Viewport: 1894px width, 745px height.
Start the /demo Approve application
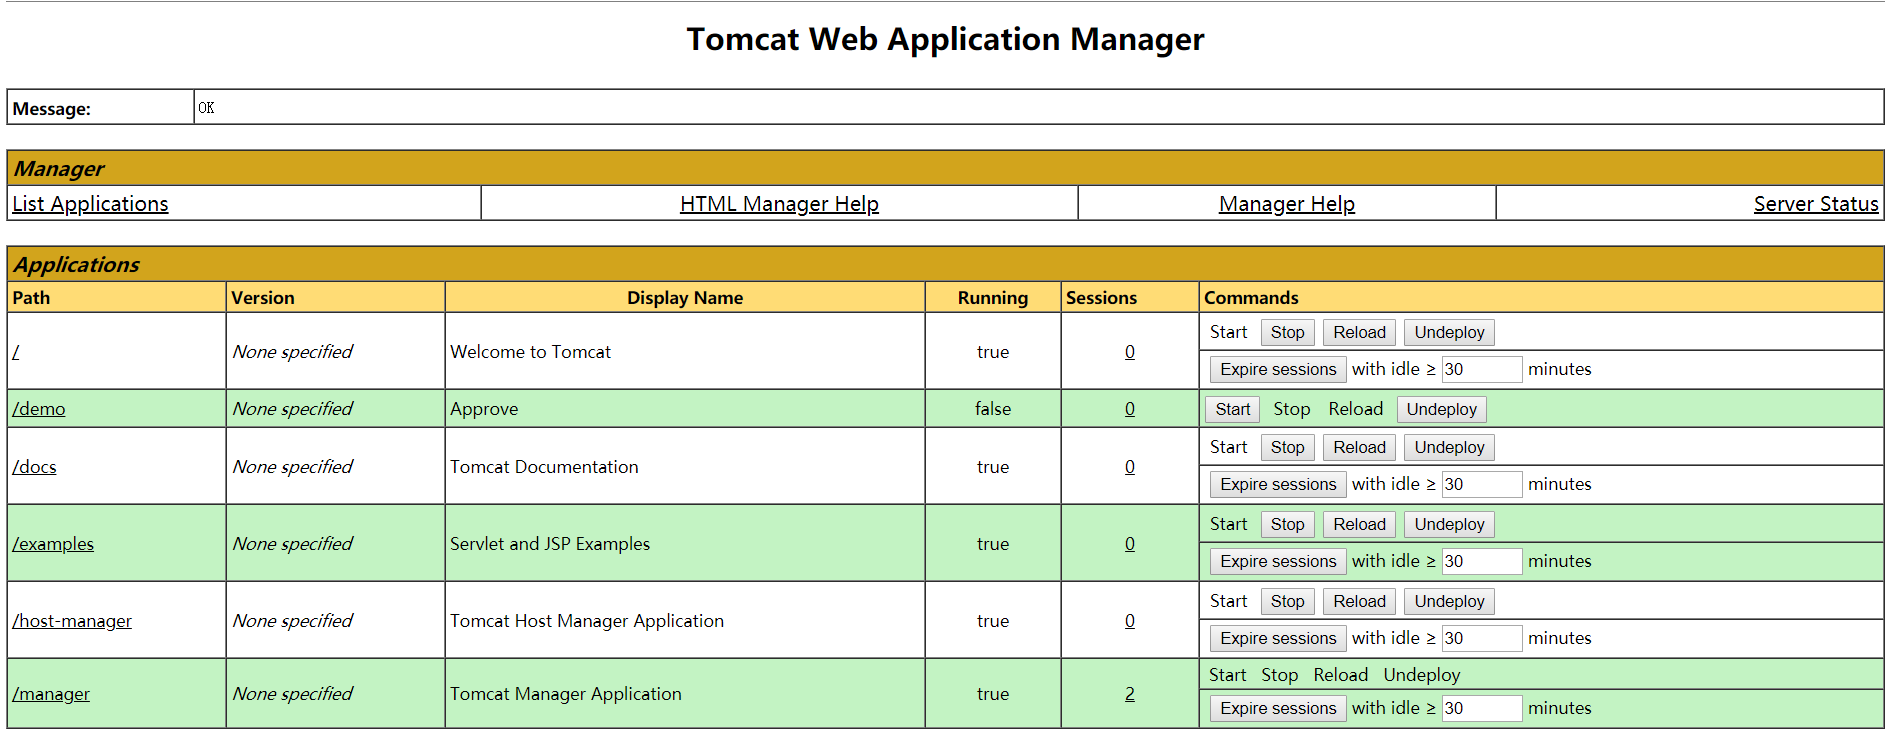click(1233, 410)
